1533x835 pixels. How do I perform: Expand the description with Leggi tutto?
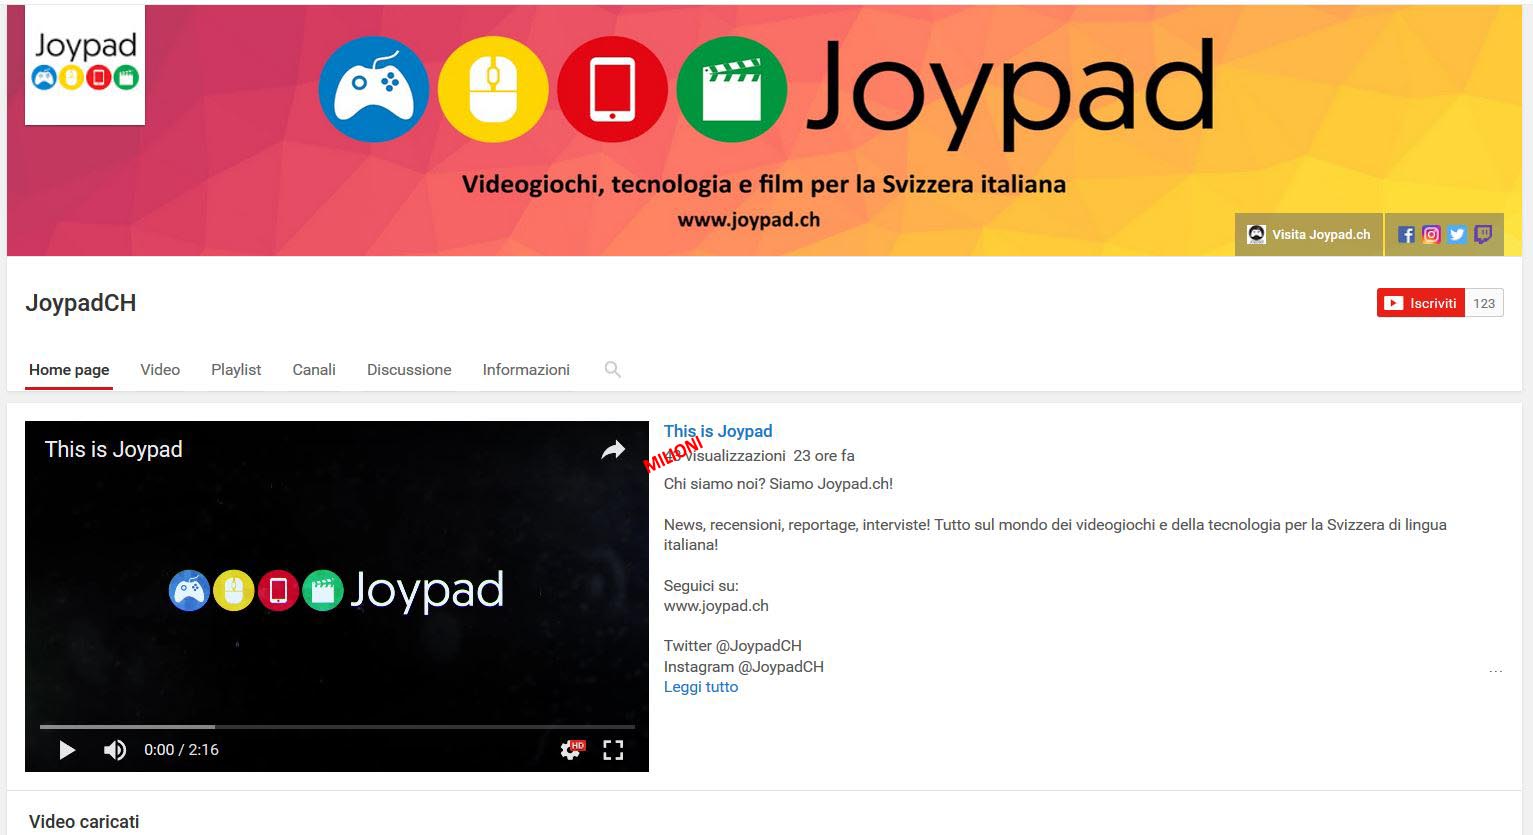701,687
